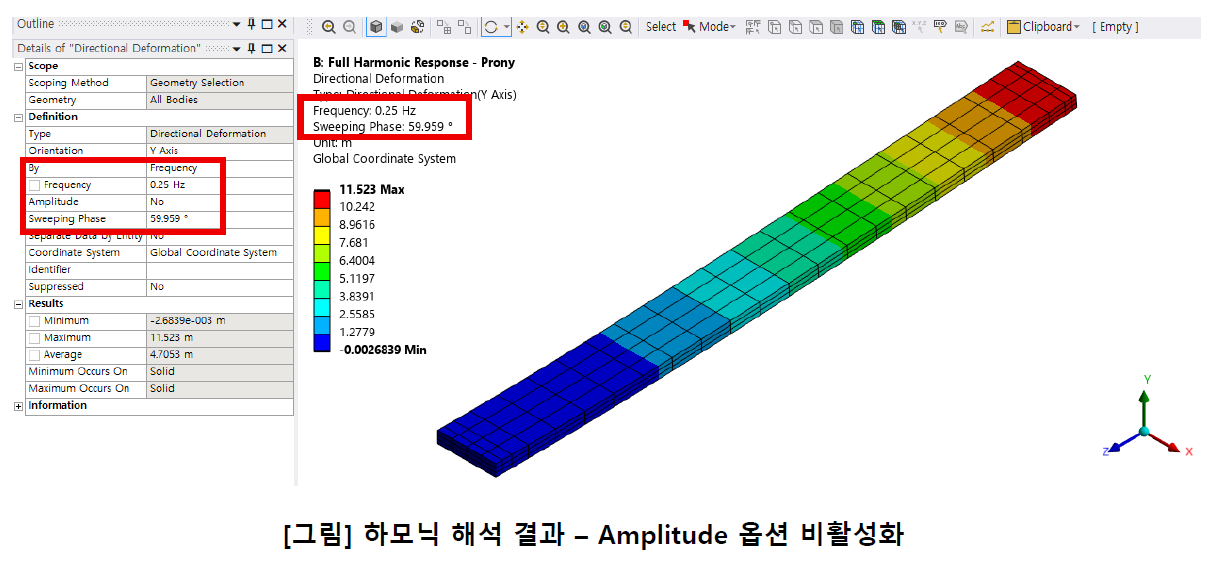Viewport: 1219px width, 564px height.
Task: Click the Select toolbar label
Action: (x=660, y=27)
